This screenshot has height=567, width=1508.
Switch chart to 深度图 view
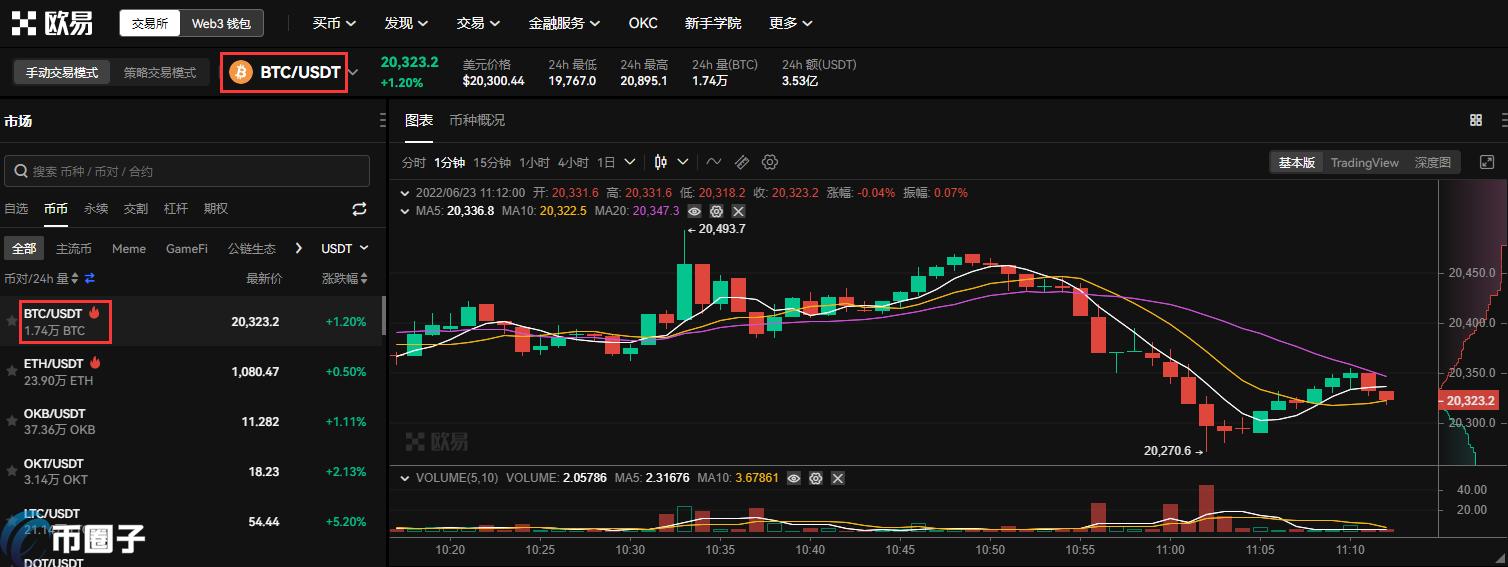tap(1432, 162)
